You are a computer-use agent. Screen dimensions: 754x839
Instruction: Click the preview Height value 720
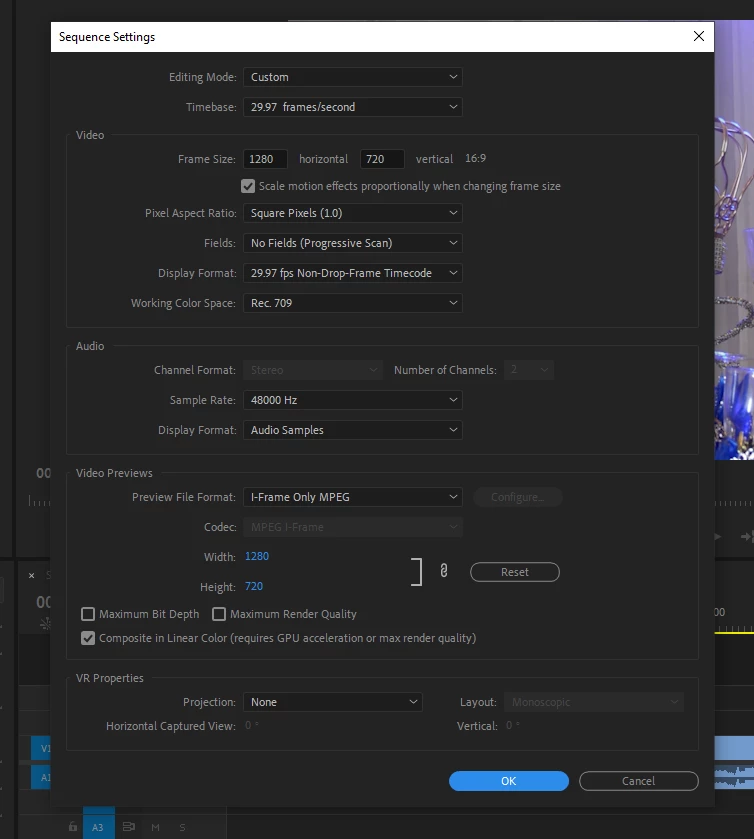coord(254,586)
